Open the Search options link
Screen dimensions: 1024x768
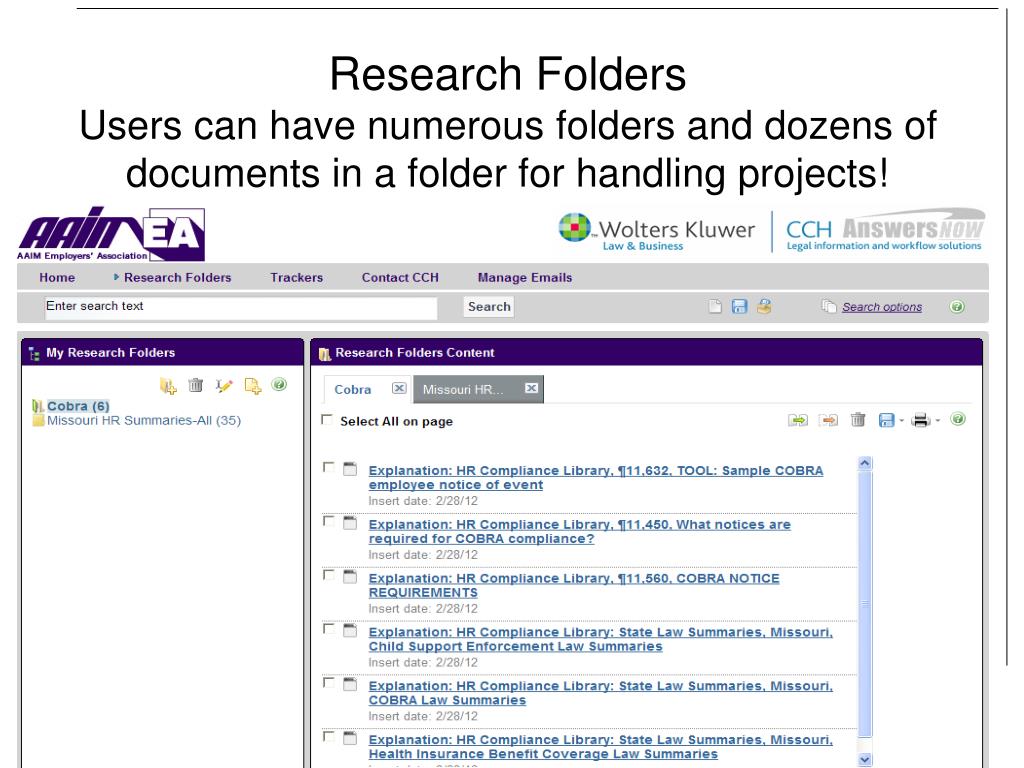(x=882, y=307)
